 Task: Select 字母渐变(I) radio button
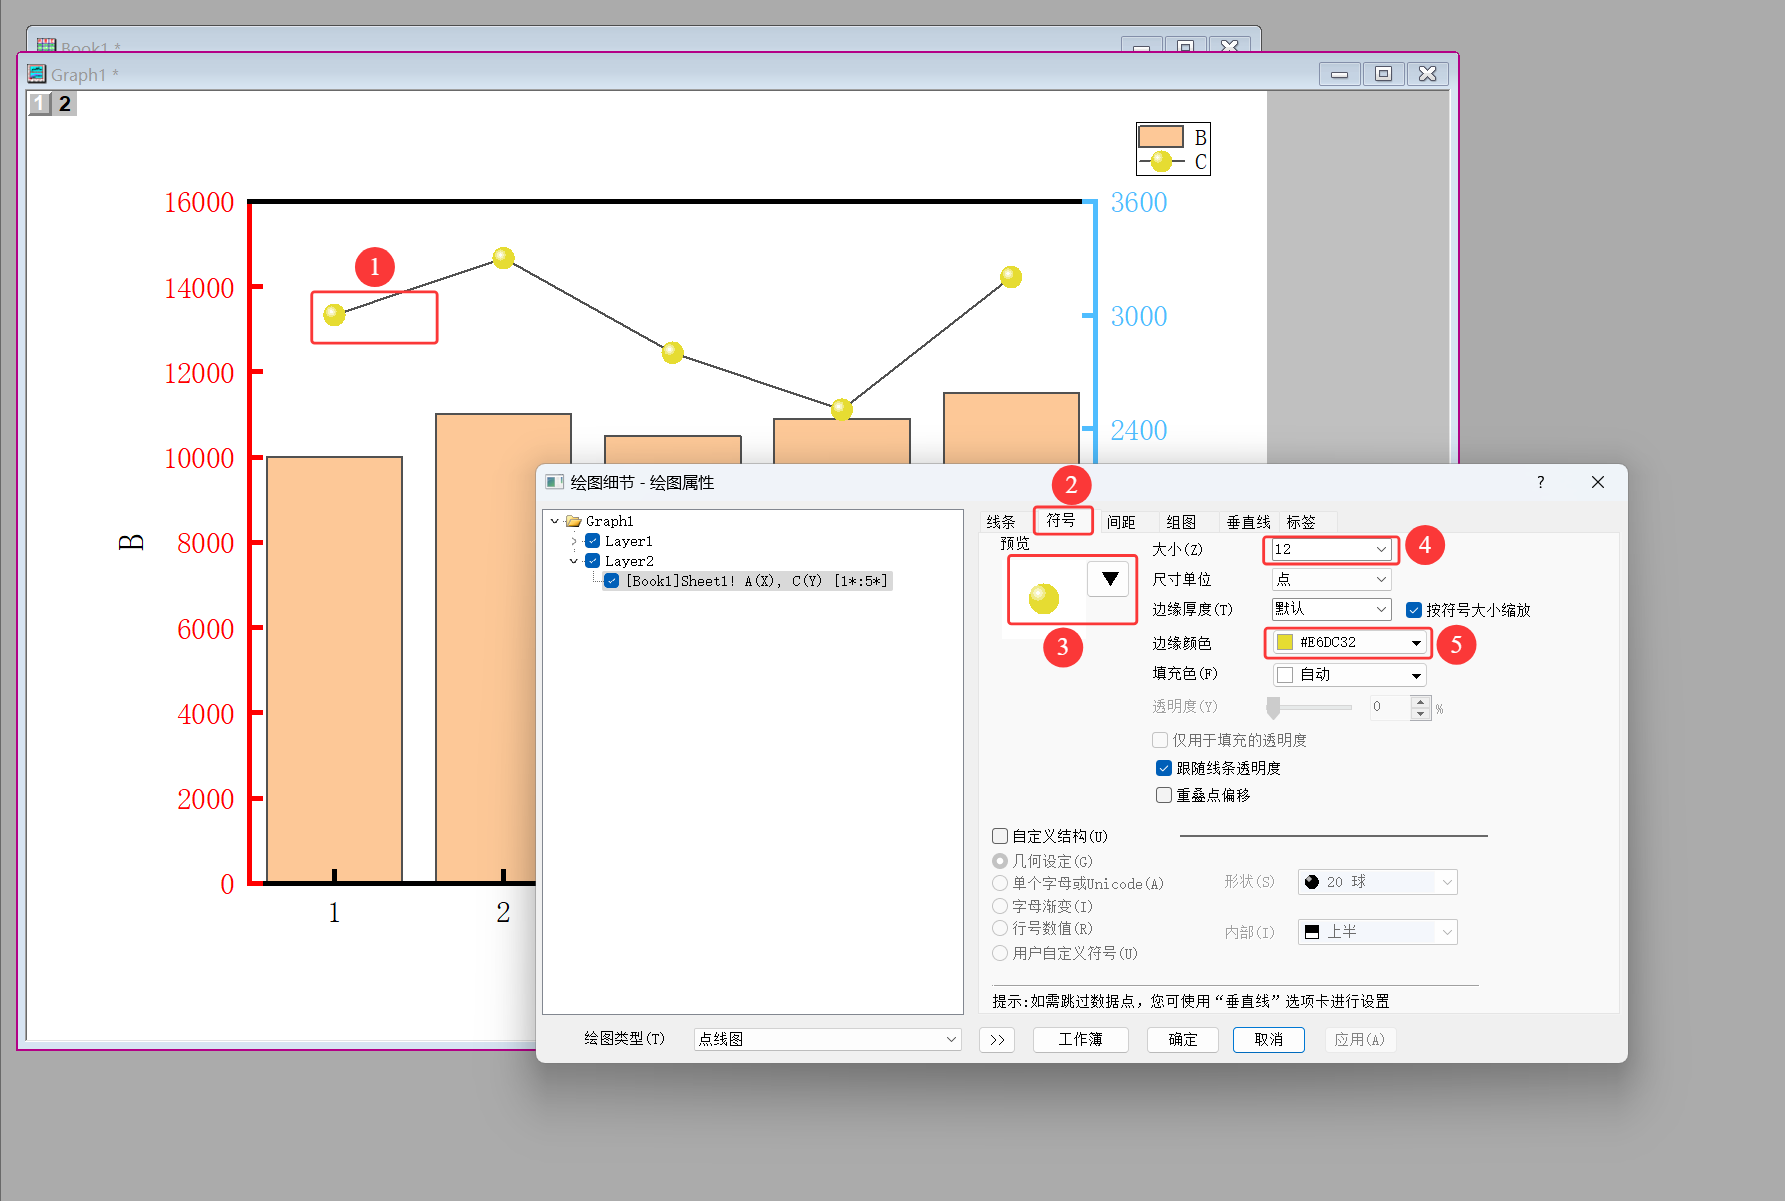tap(1000, 906)
